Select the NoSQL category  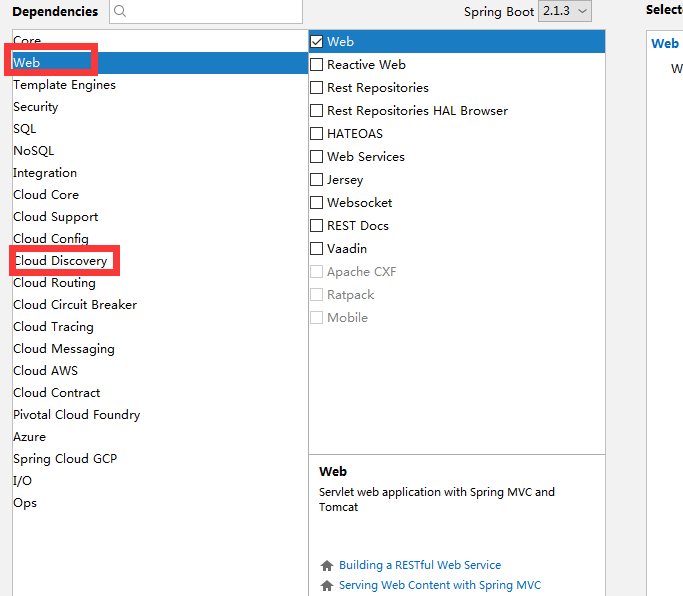tap(160, 151)
